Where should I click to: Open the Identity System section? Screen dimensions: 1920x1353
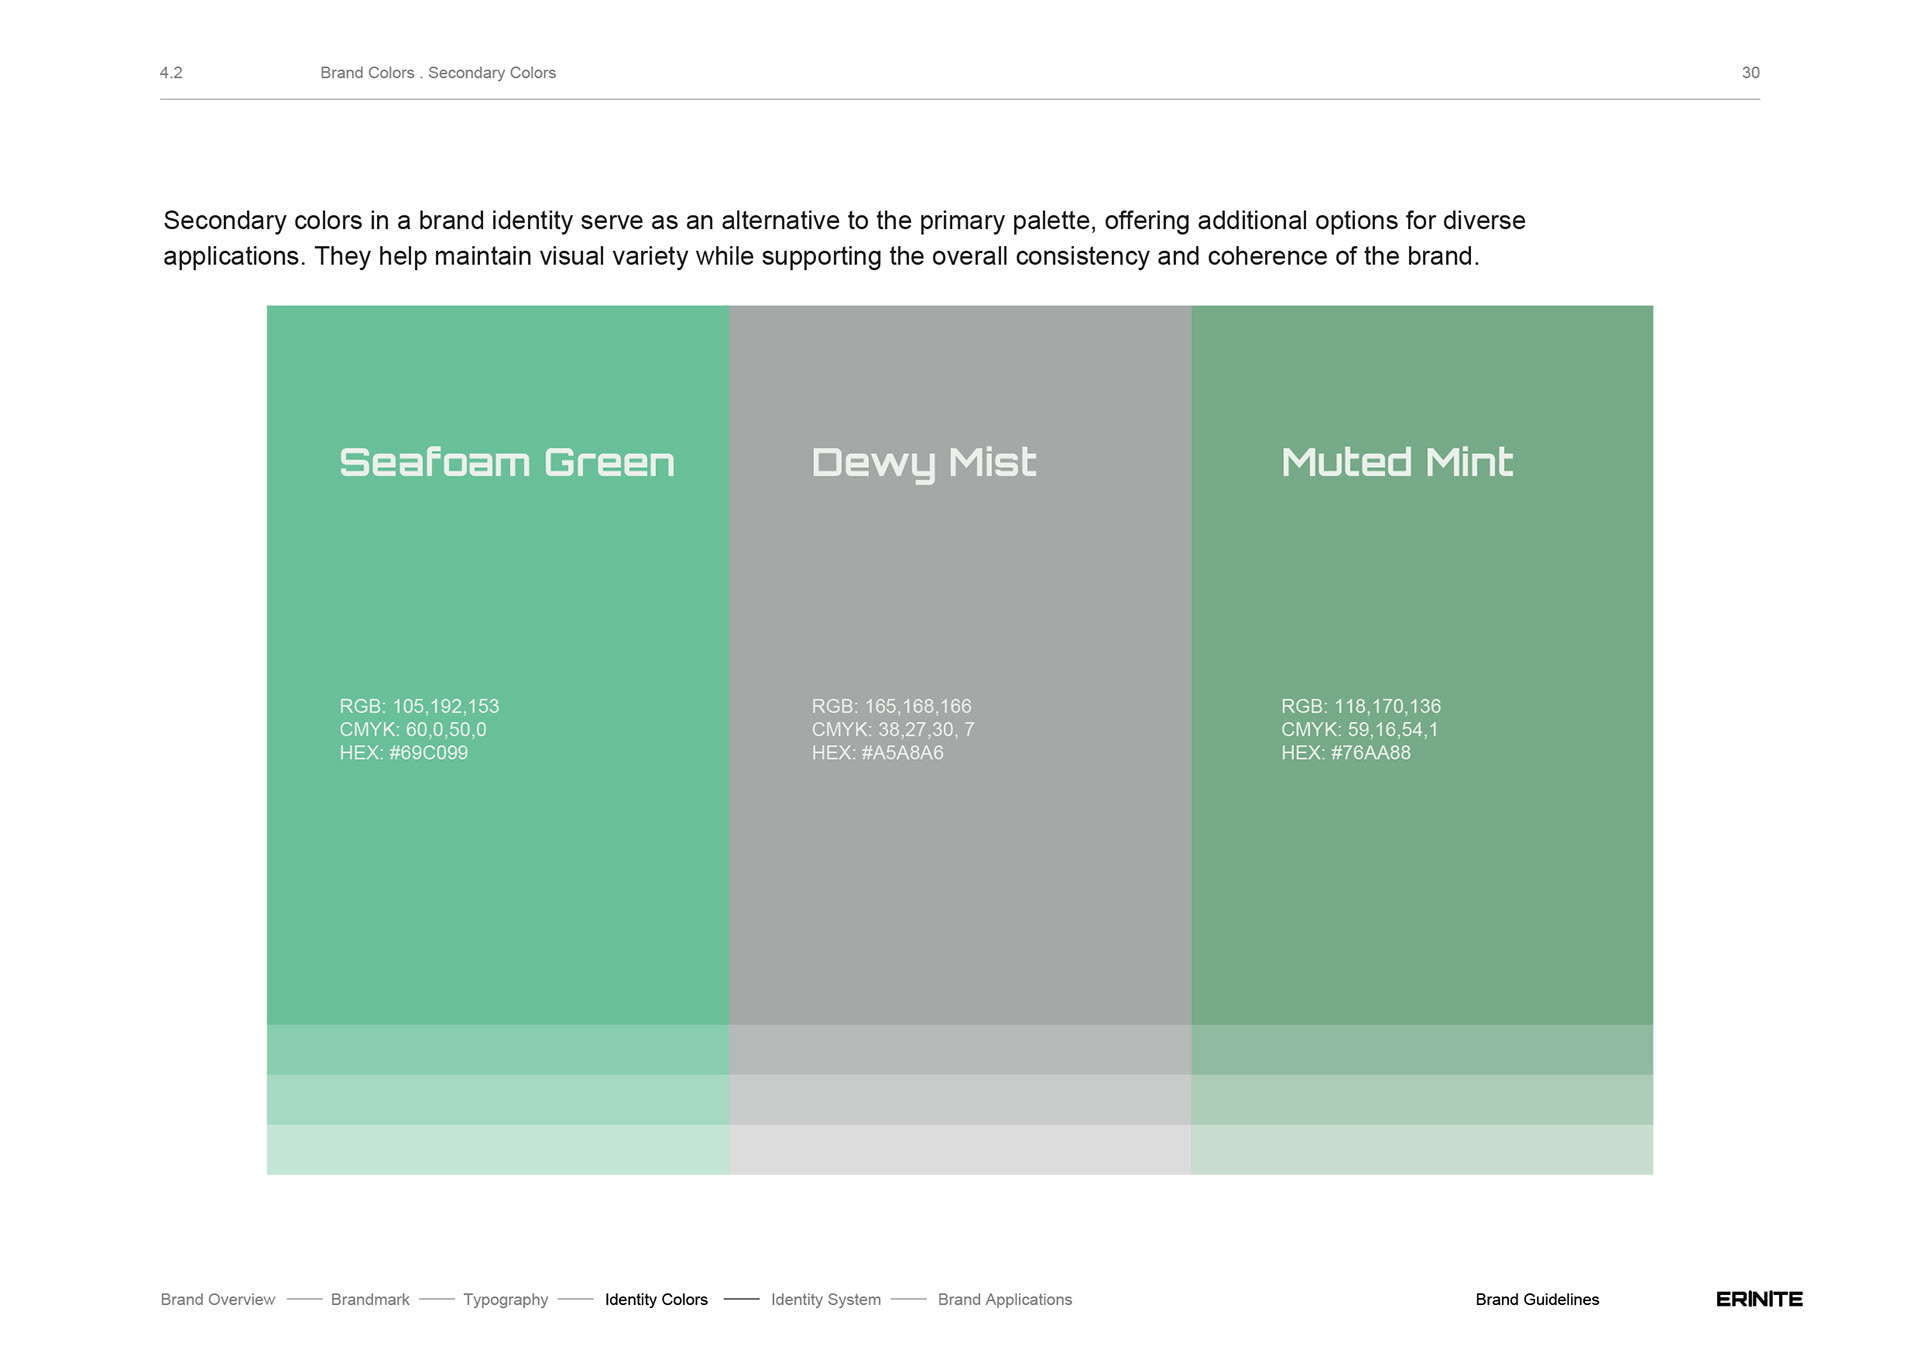(825, 1299)
